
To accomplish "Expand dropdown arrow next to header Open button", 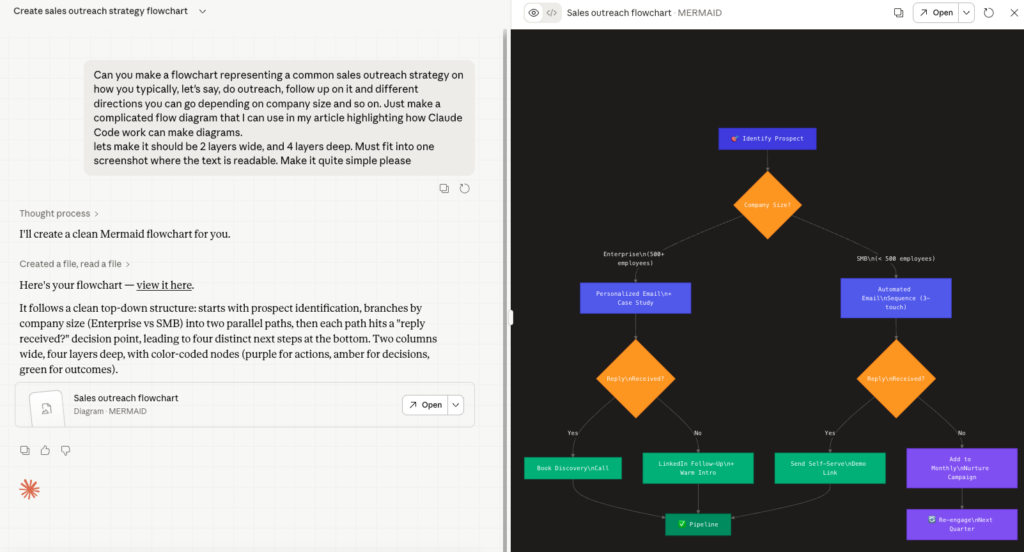I will pyautogui.click(x=965, y=13).
